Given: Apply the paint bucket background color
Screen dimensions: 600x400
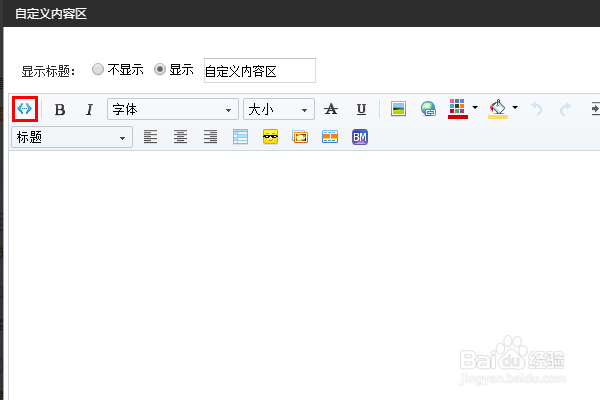Looking at the screenshot, I should tap(498, 109).
